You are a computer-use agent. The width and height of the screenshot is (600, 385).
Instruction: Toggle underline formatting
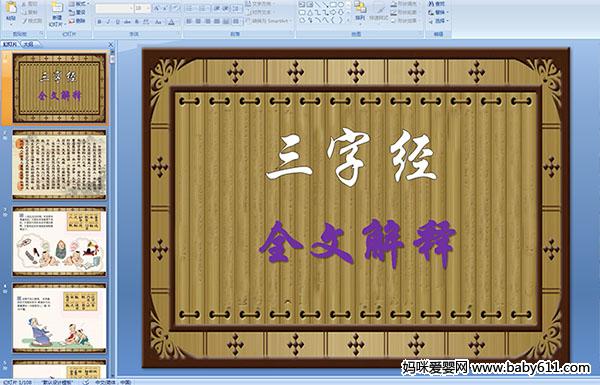pos(118,22)
